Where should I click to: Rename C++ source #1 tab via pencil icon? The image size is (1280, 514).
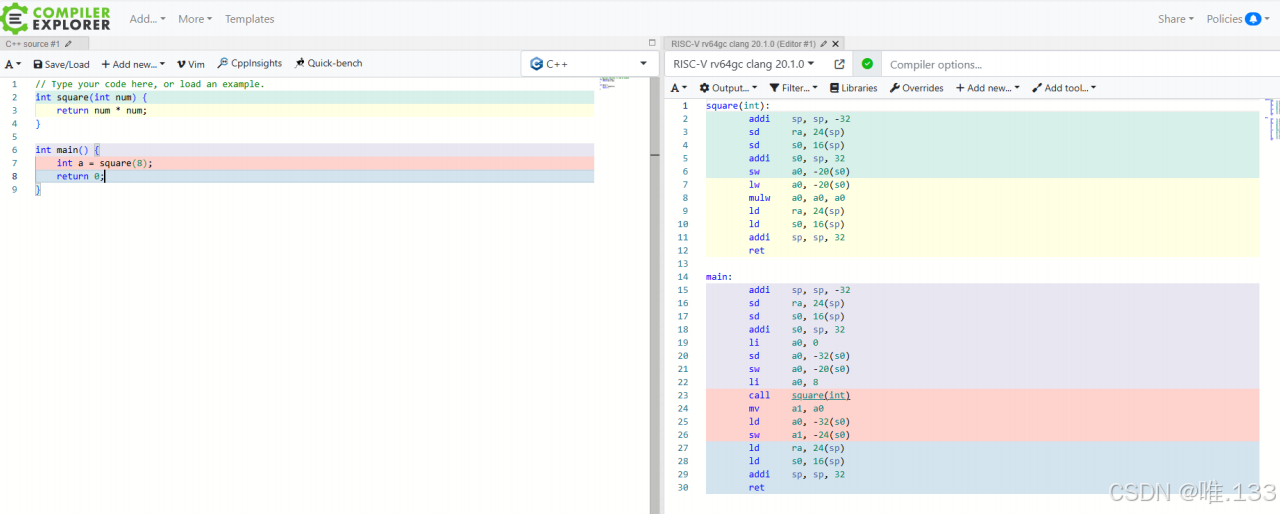[69, 44]
